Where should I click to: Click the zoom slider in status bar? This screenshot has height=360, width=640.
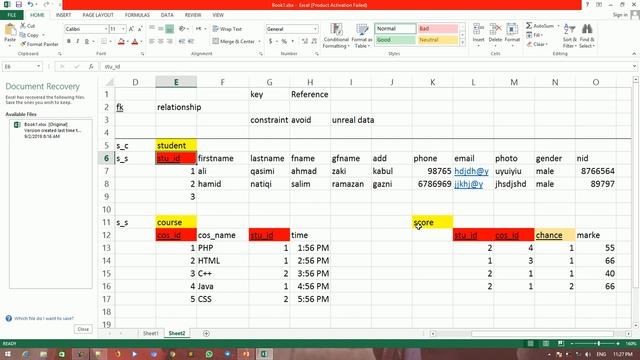[x=598, y=344]
